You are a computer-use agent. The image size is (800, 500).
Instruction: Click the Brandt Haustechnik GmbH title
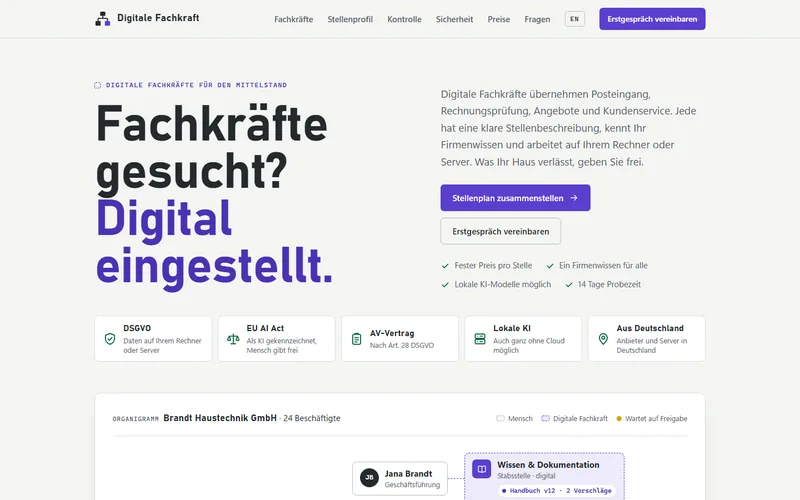220,418
